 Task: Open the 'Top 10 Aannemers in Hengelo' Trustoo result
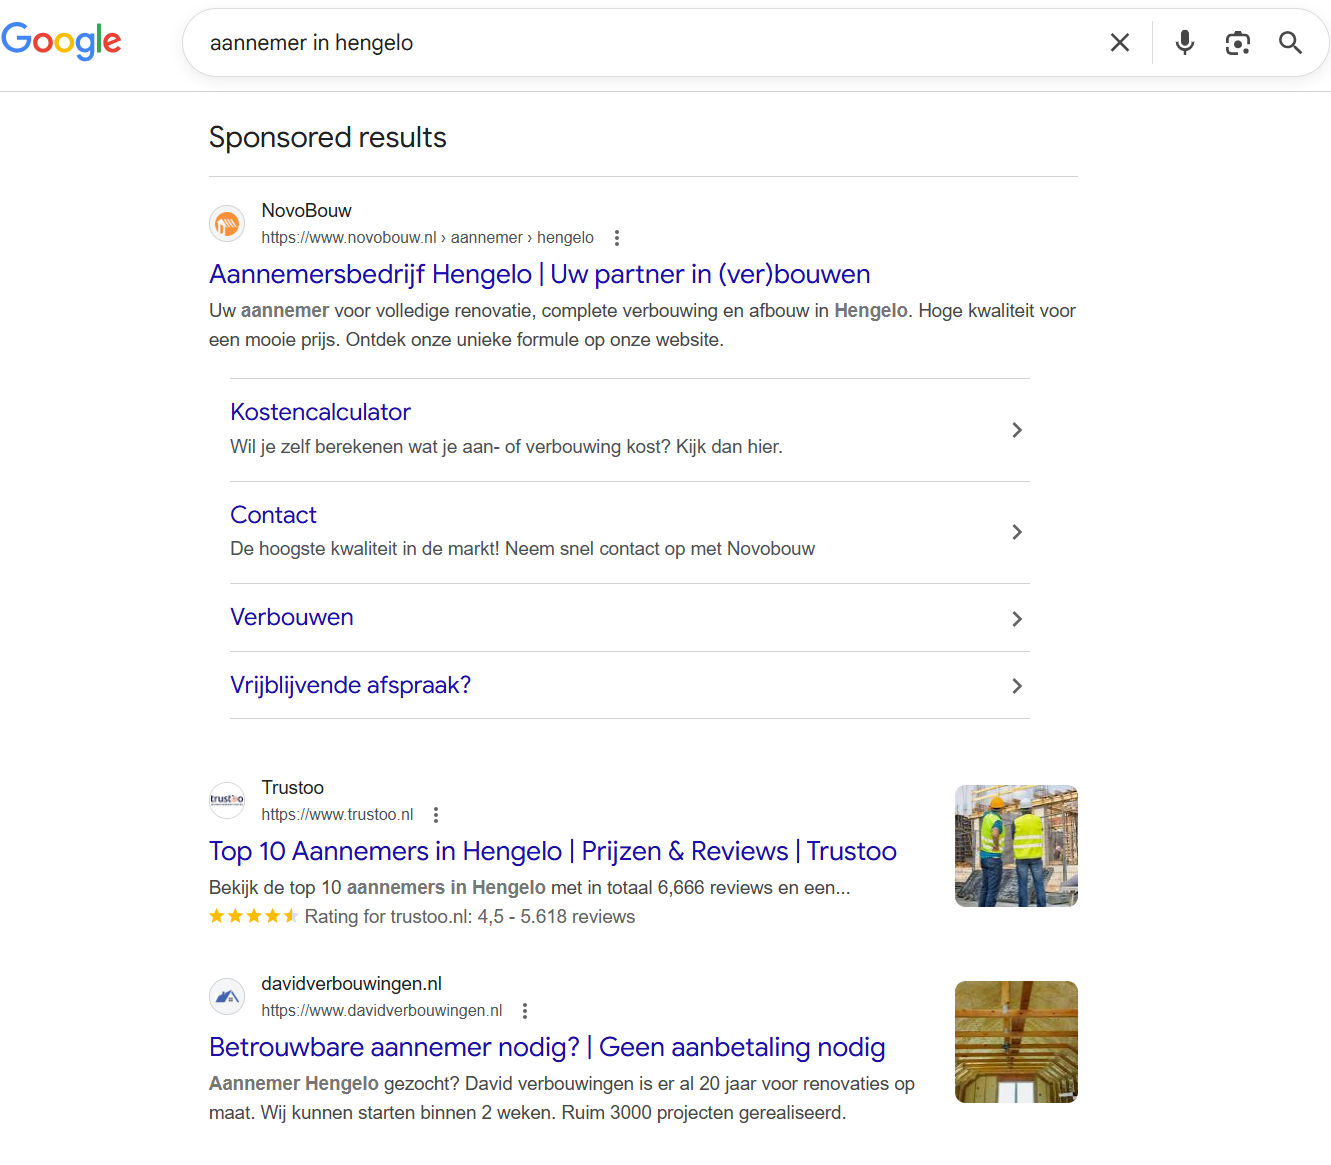tap(553, 851)
